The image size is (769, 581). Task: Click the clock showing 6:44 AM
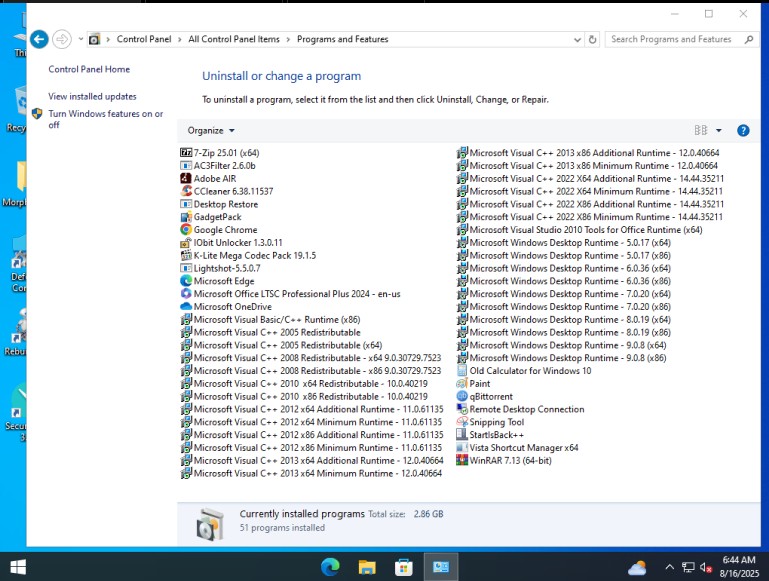click(x=739, y=560)
